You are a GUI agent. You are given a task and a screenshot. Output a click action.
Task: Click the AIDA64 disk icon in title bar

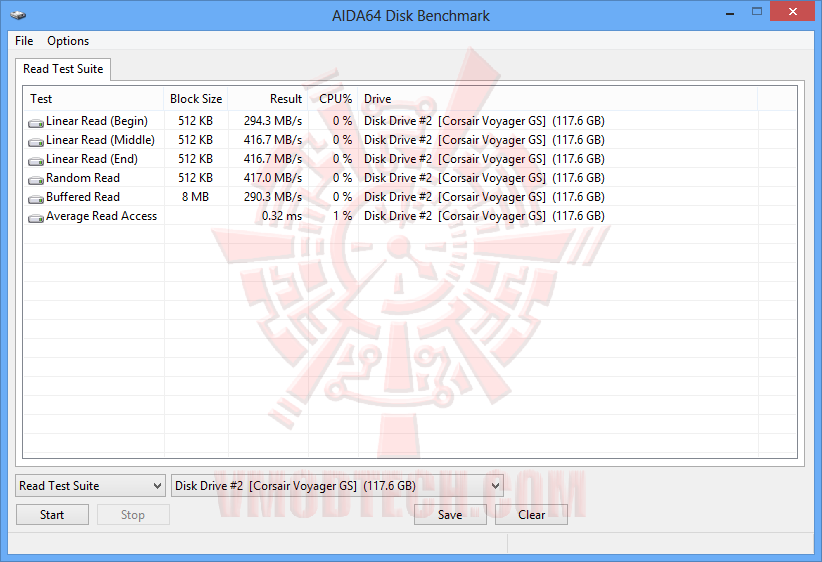[18, 15]
